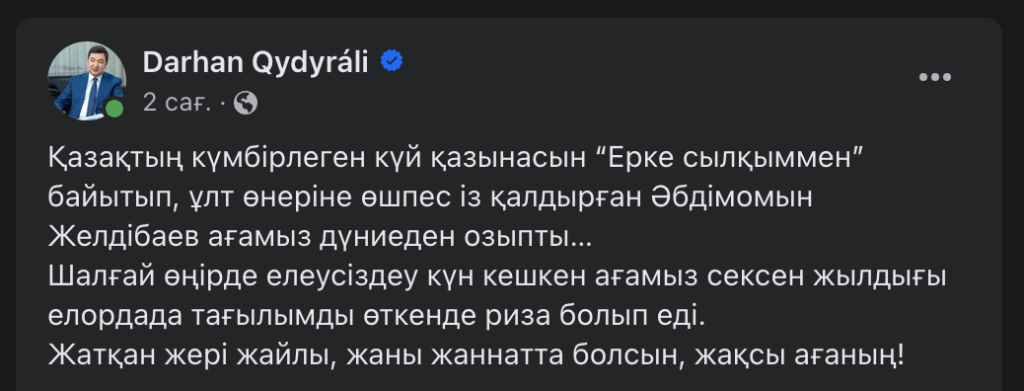
Task: Open Darhan Qydyráli's profile picture
Action: click(86, 81)
